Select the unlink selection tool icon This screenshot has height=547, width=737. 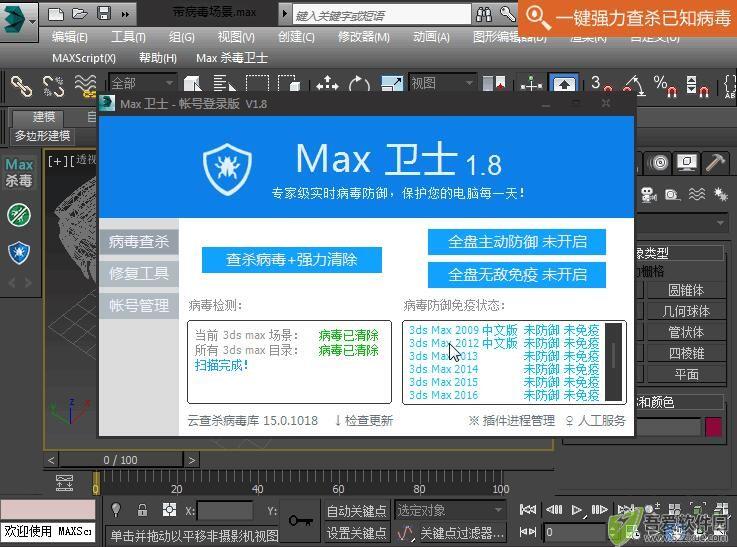(x=53, y=86)
